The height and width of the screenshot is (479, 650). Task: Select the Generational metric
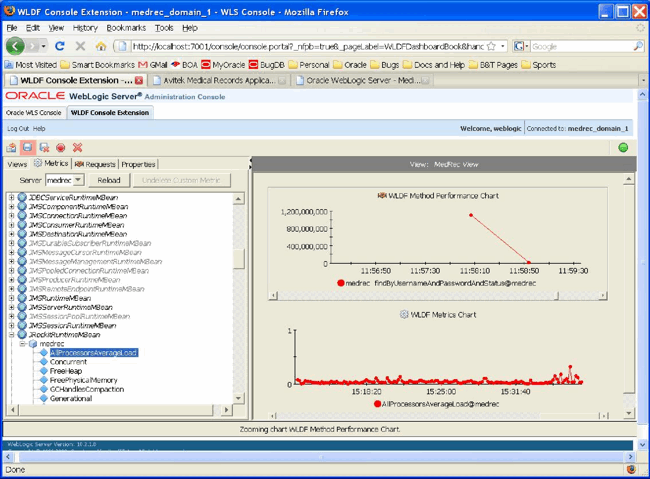[x=71, y=398]
